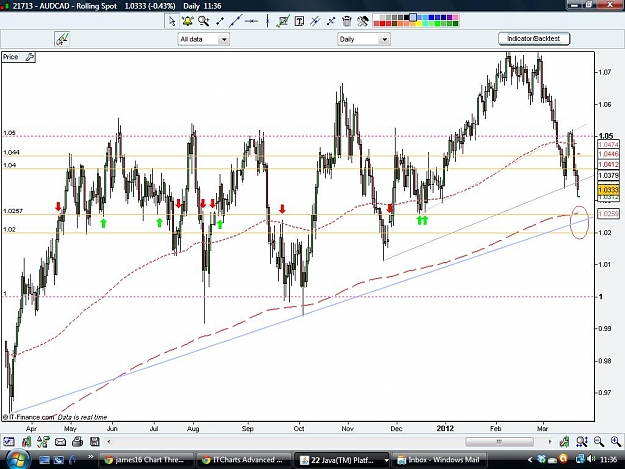The height and width of the screenshot is (469, 625).
Task: Click bottom-right candlestick chart icon
Action: (x=564, y=442)
